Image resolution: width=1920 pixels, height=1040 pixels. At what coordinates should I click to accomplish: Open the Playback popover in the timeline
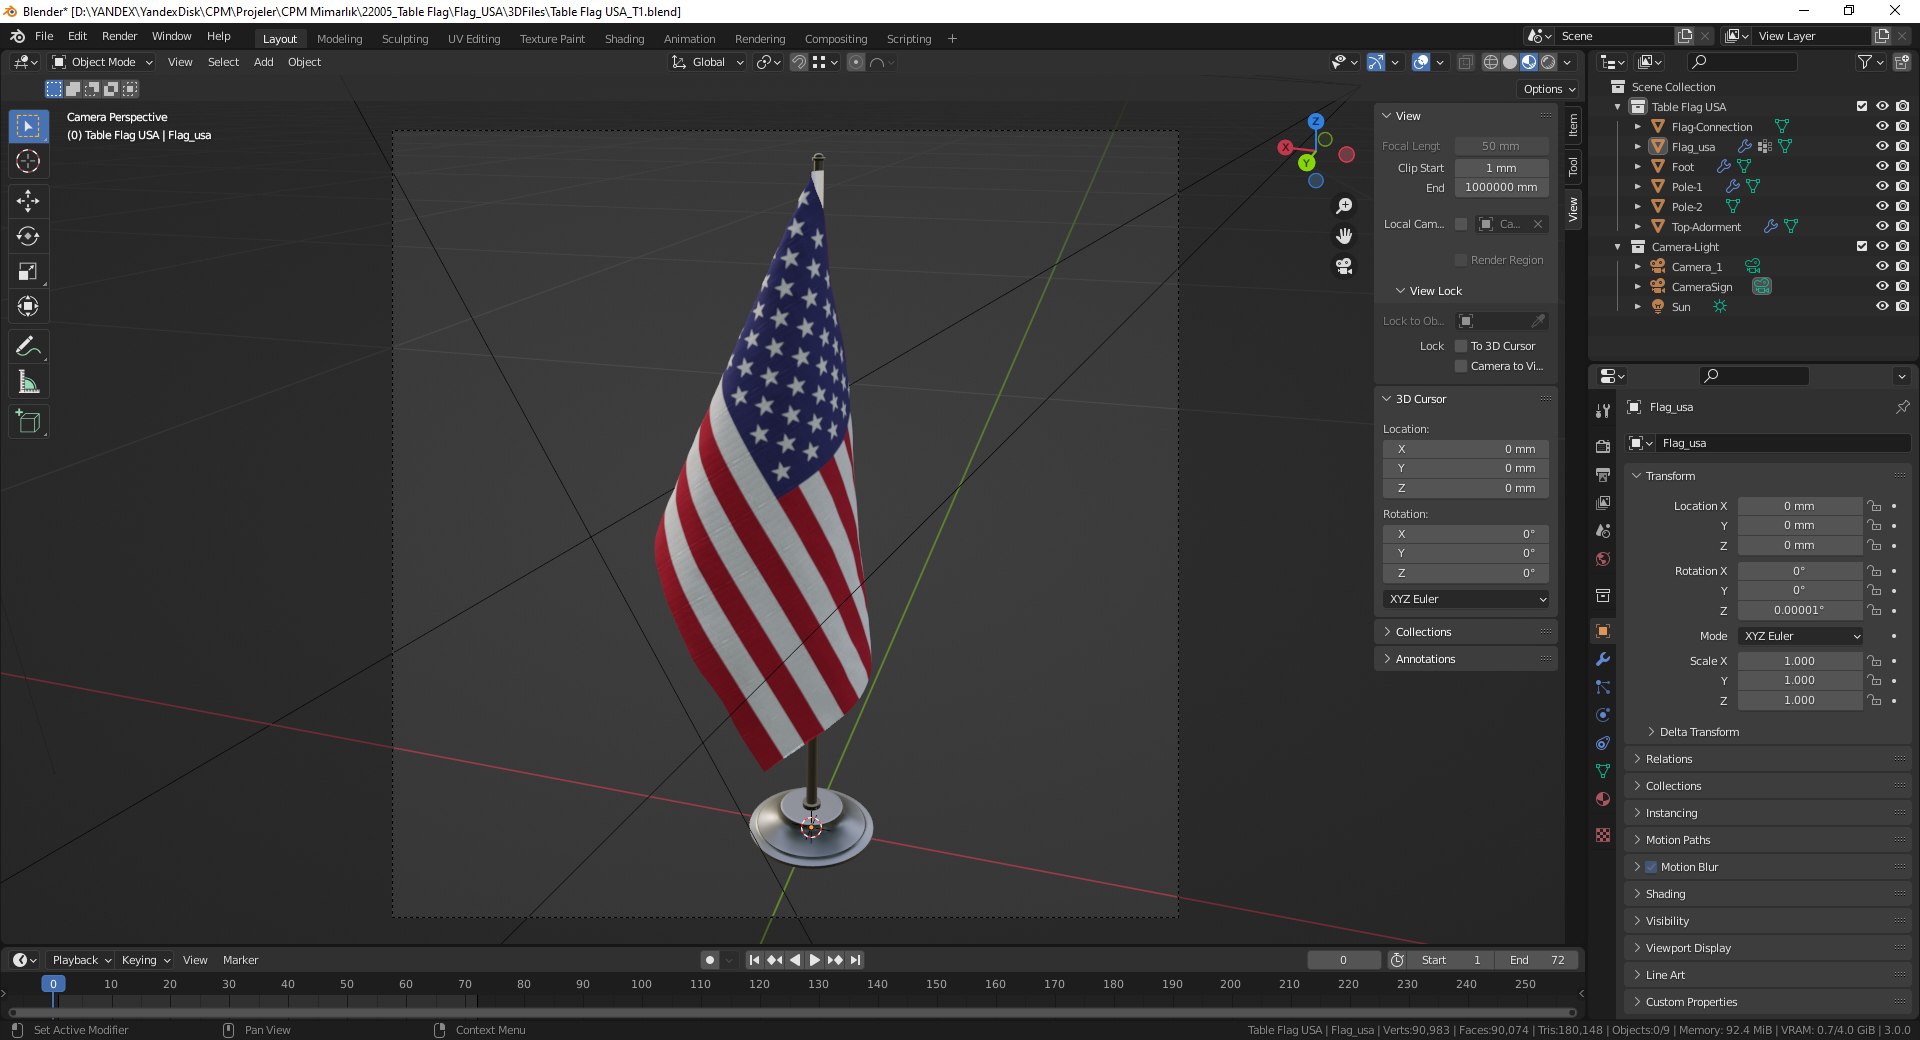(x=81, y=960)
